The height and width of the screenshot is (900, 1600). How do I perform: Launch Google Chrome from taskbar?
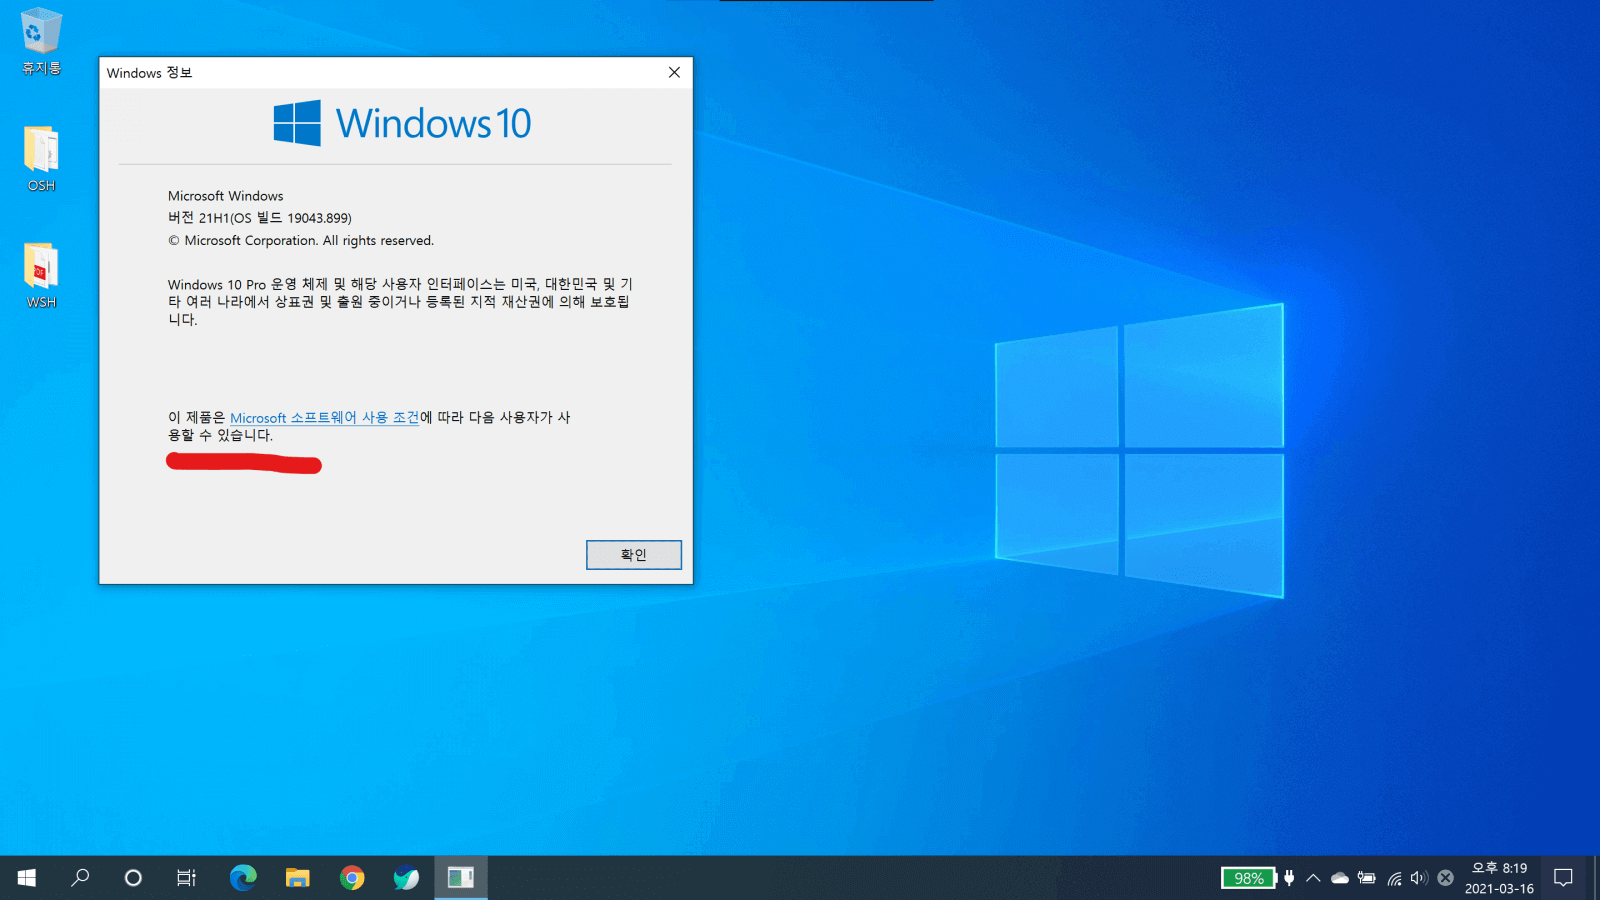[352, 878]
